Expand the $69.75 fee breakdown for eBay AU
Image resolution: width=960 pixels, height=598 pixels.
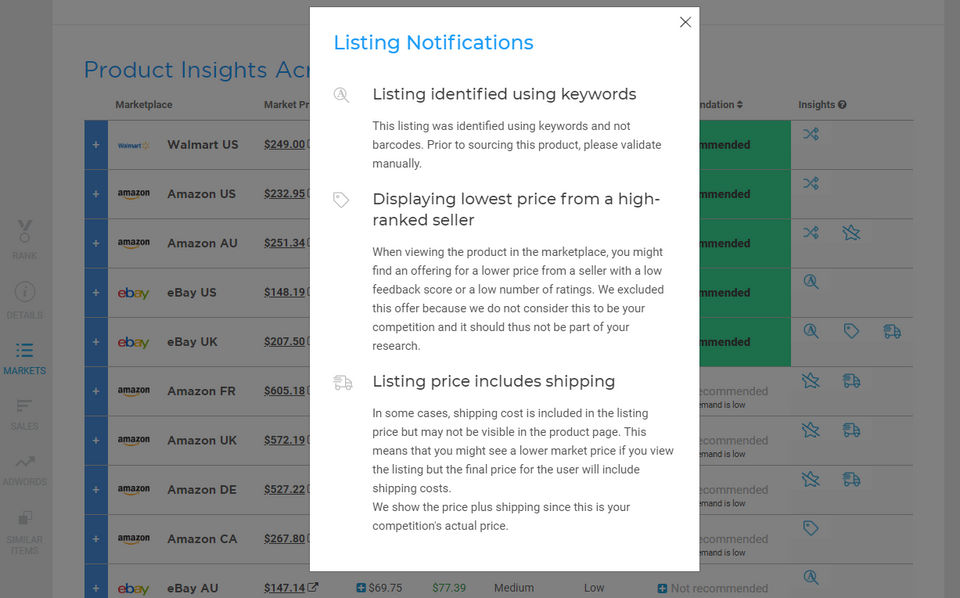coord(361,588)
